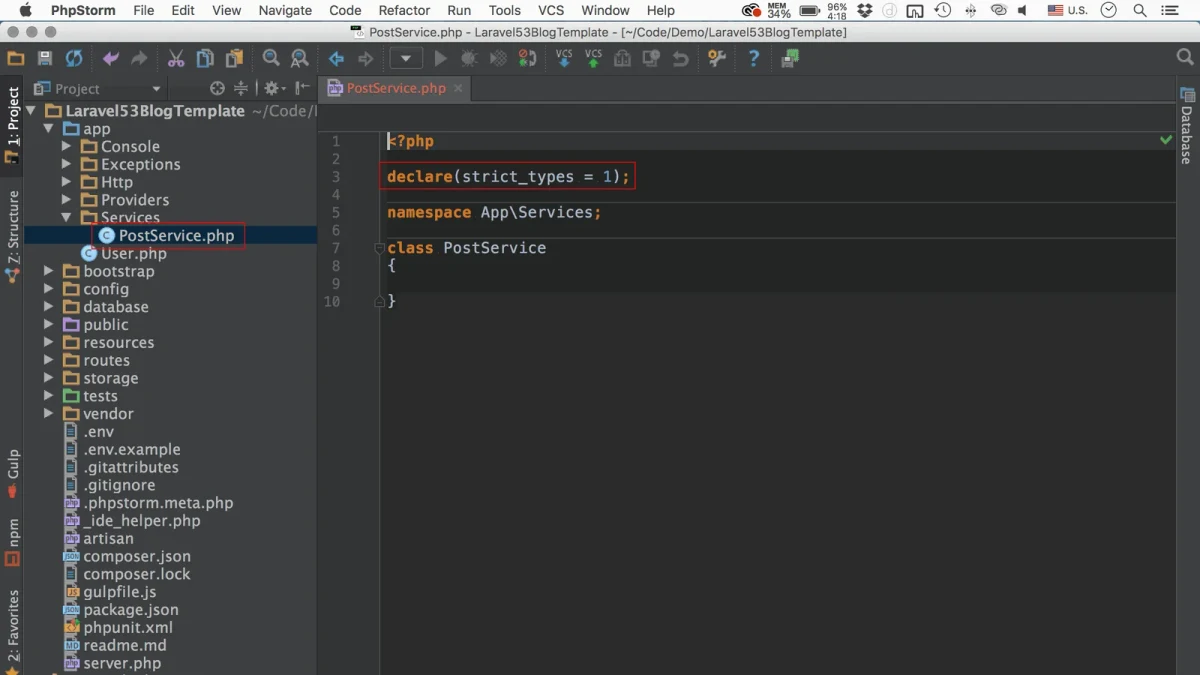Click the Compare with branch icon
This screenshot has width=1200, height=675.
pos(622,59)
